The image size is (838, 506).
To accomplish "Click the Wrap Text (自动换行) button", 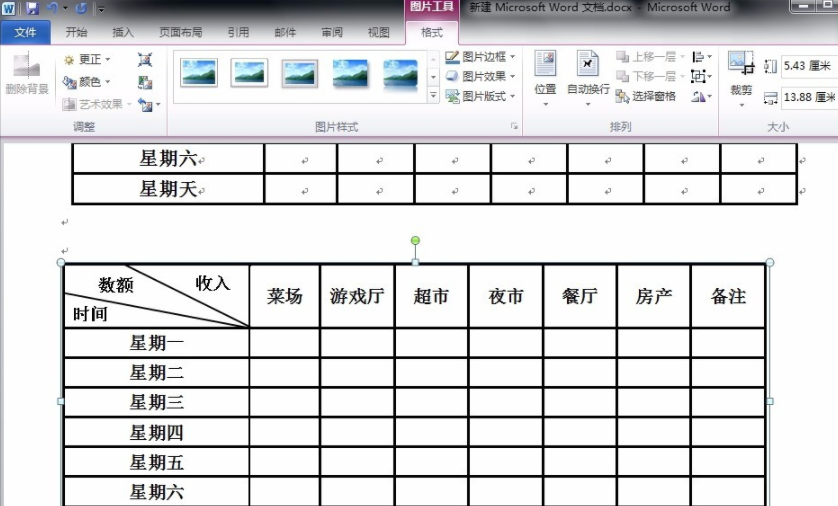I will pos(588,77).
